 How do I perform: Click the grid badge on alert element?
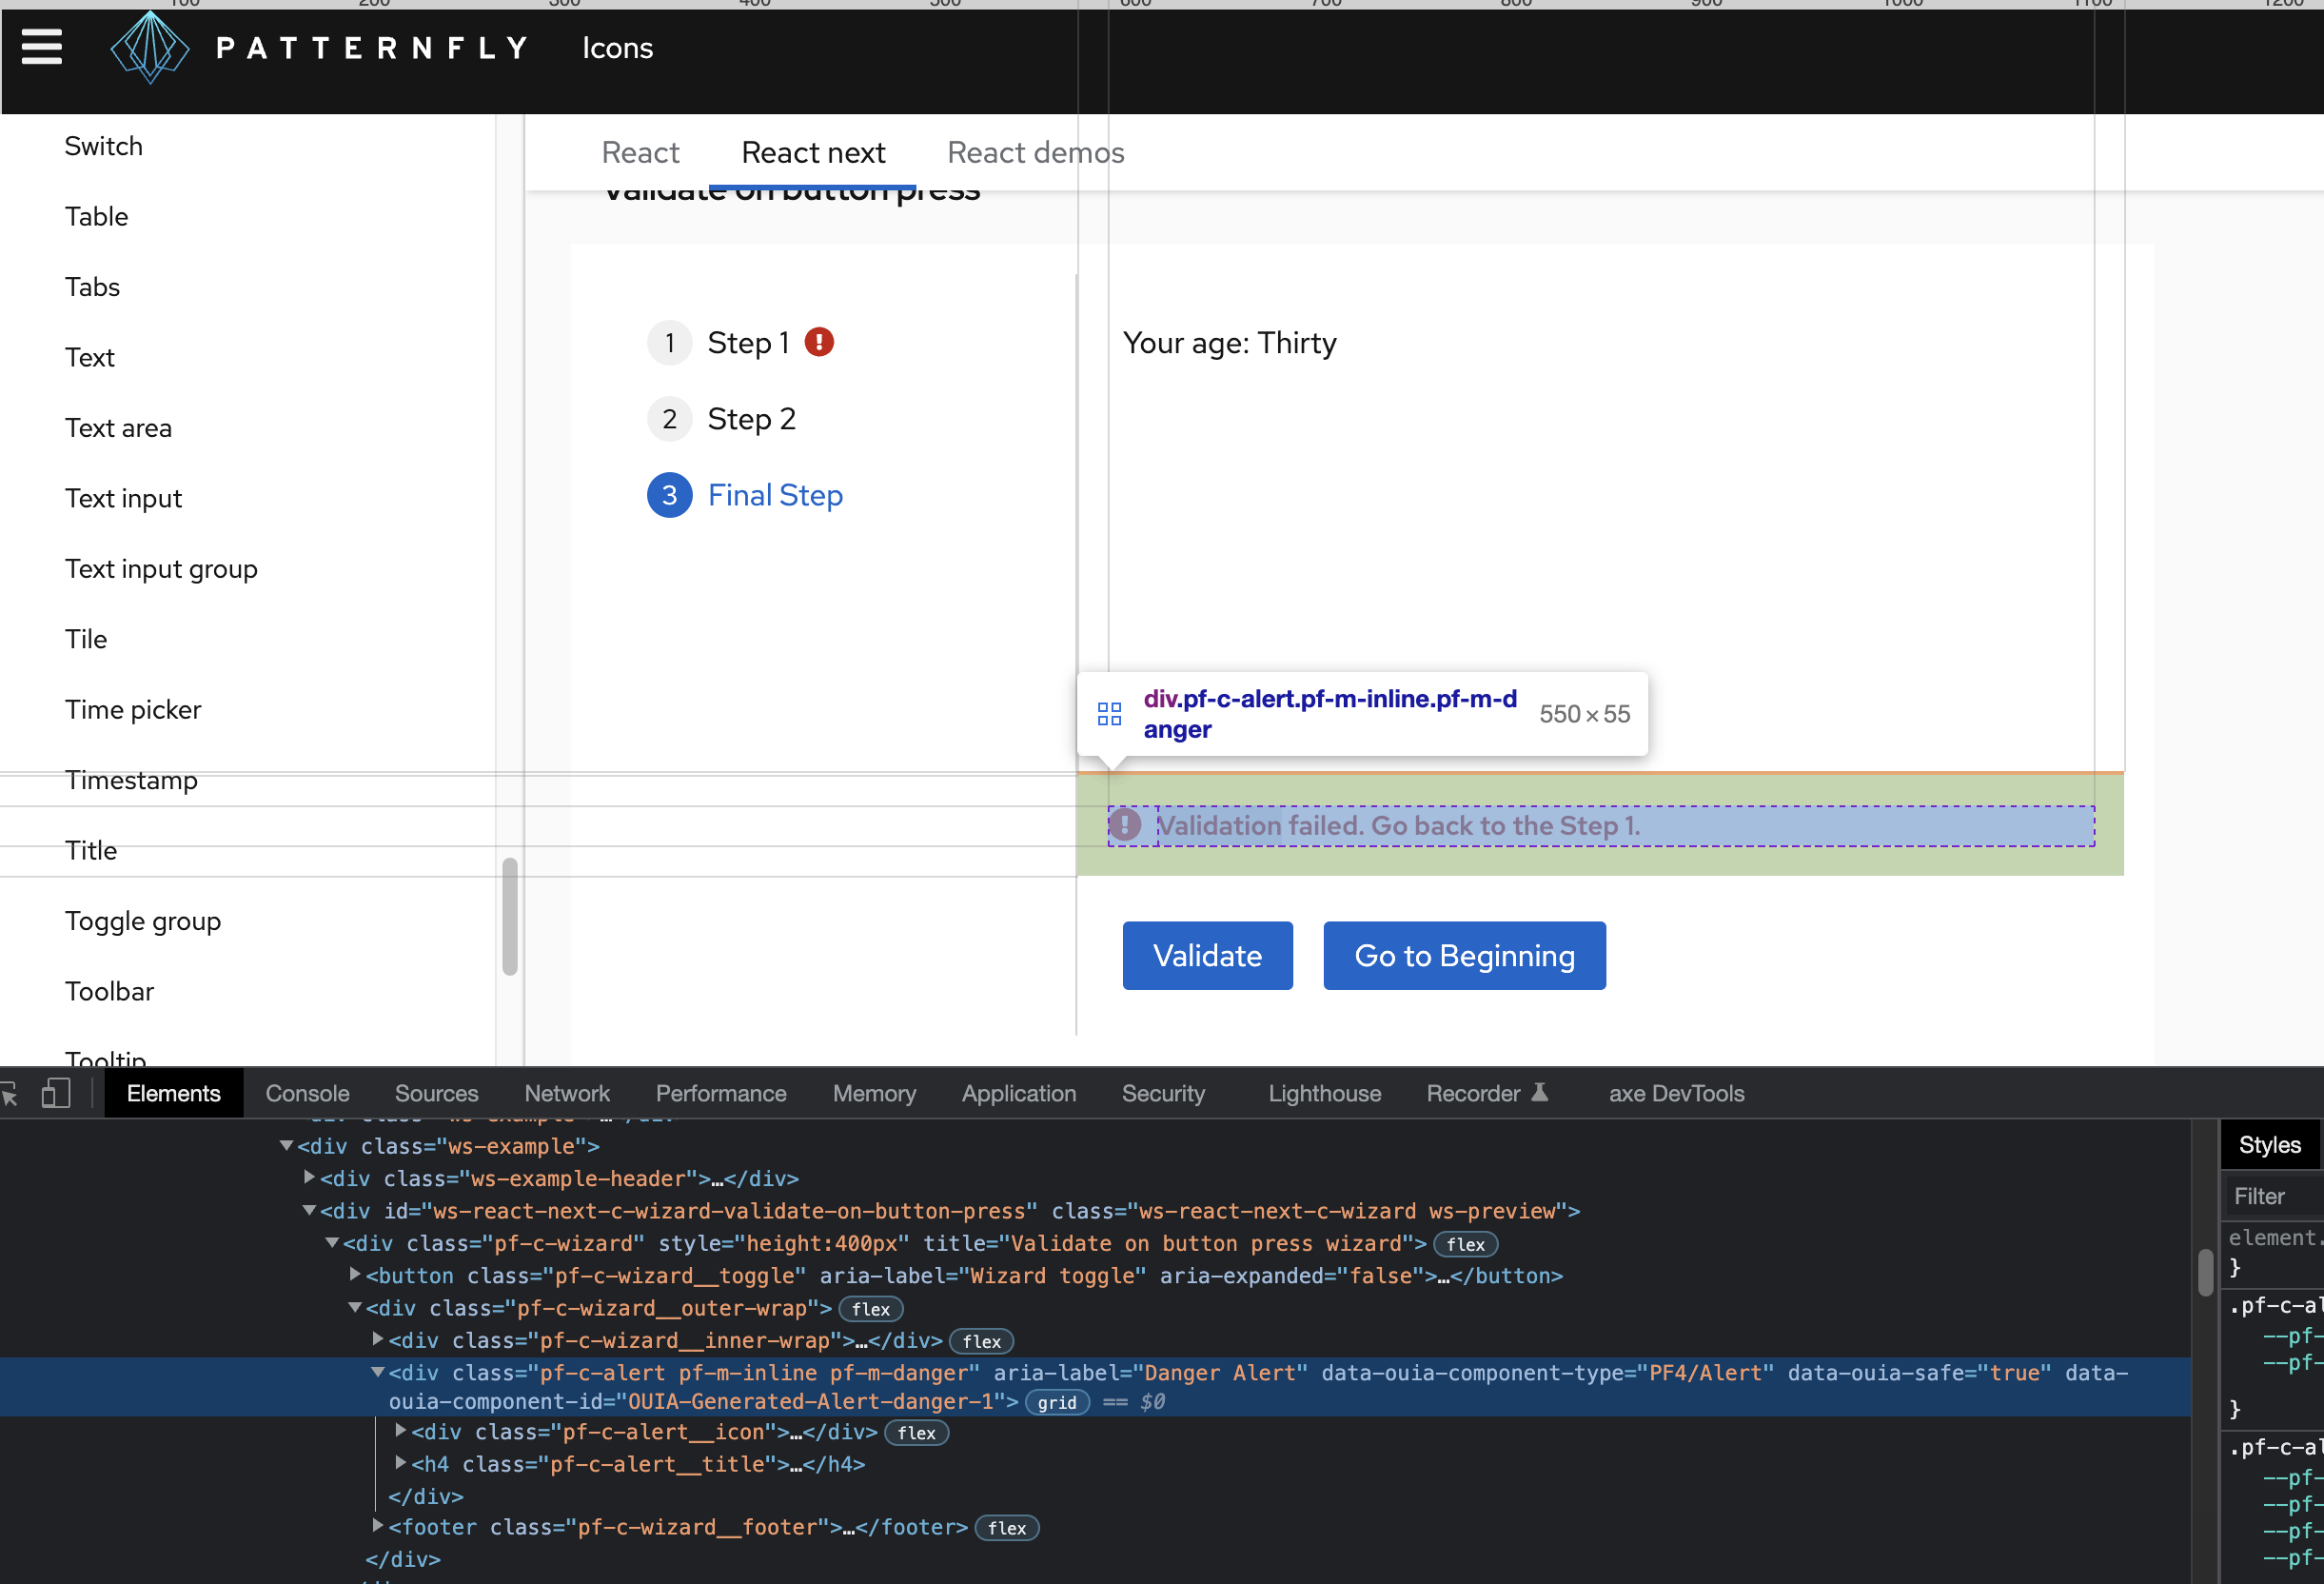coord(1056,1402)
